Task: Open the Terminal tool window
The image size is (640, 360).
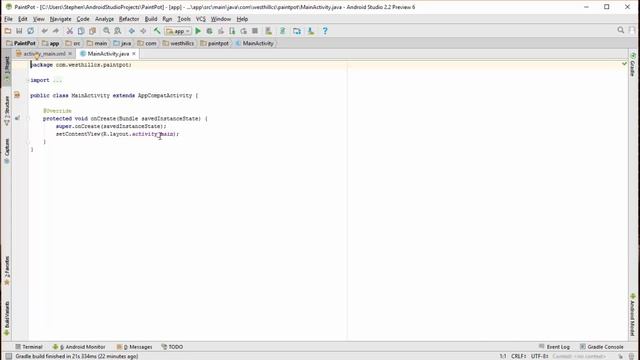Action: coord(29,347)
